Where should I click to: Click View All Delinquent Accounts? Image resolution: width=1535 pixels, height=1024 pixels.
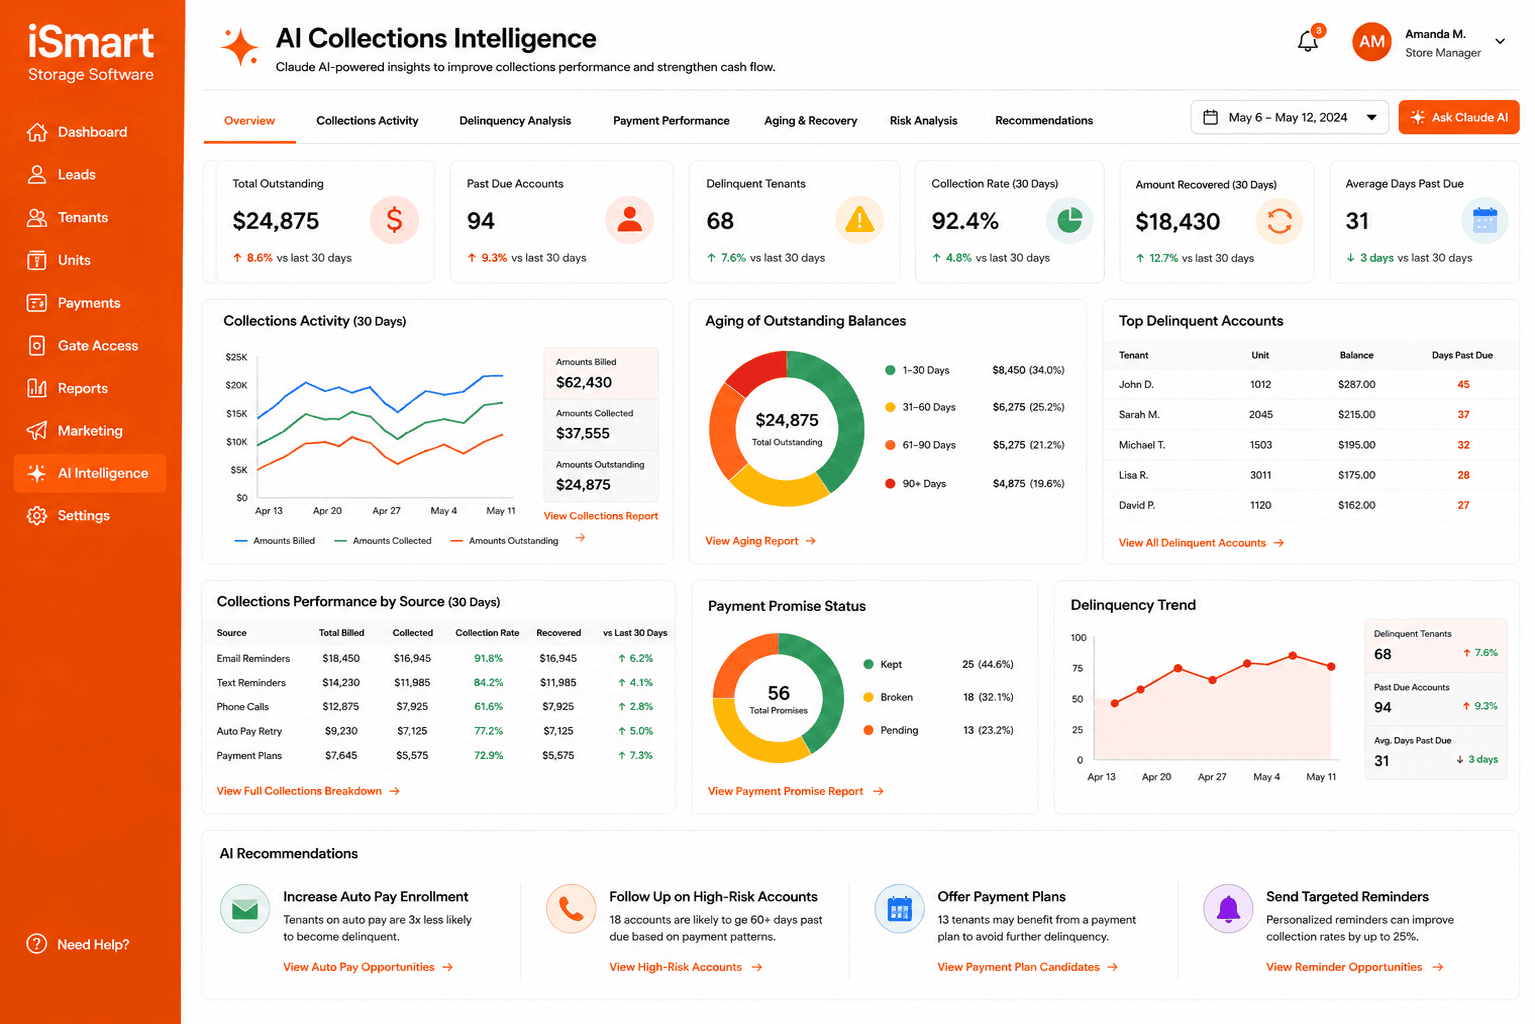(1201, 543)
